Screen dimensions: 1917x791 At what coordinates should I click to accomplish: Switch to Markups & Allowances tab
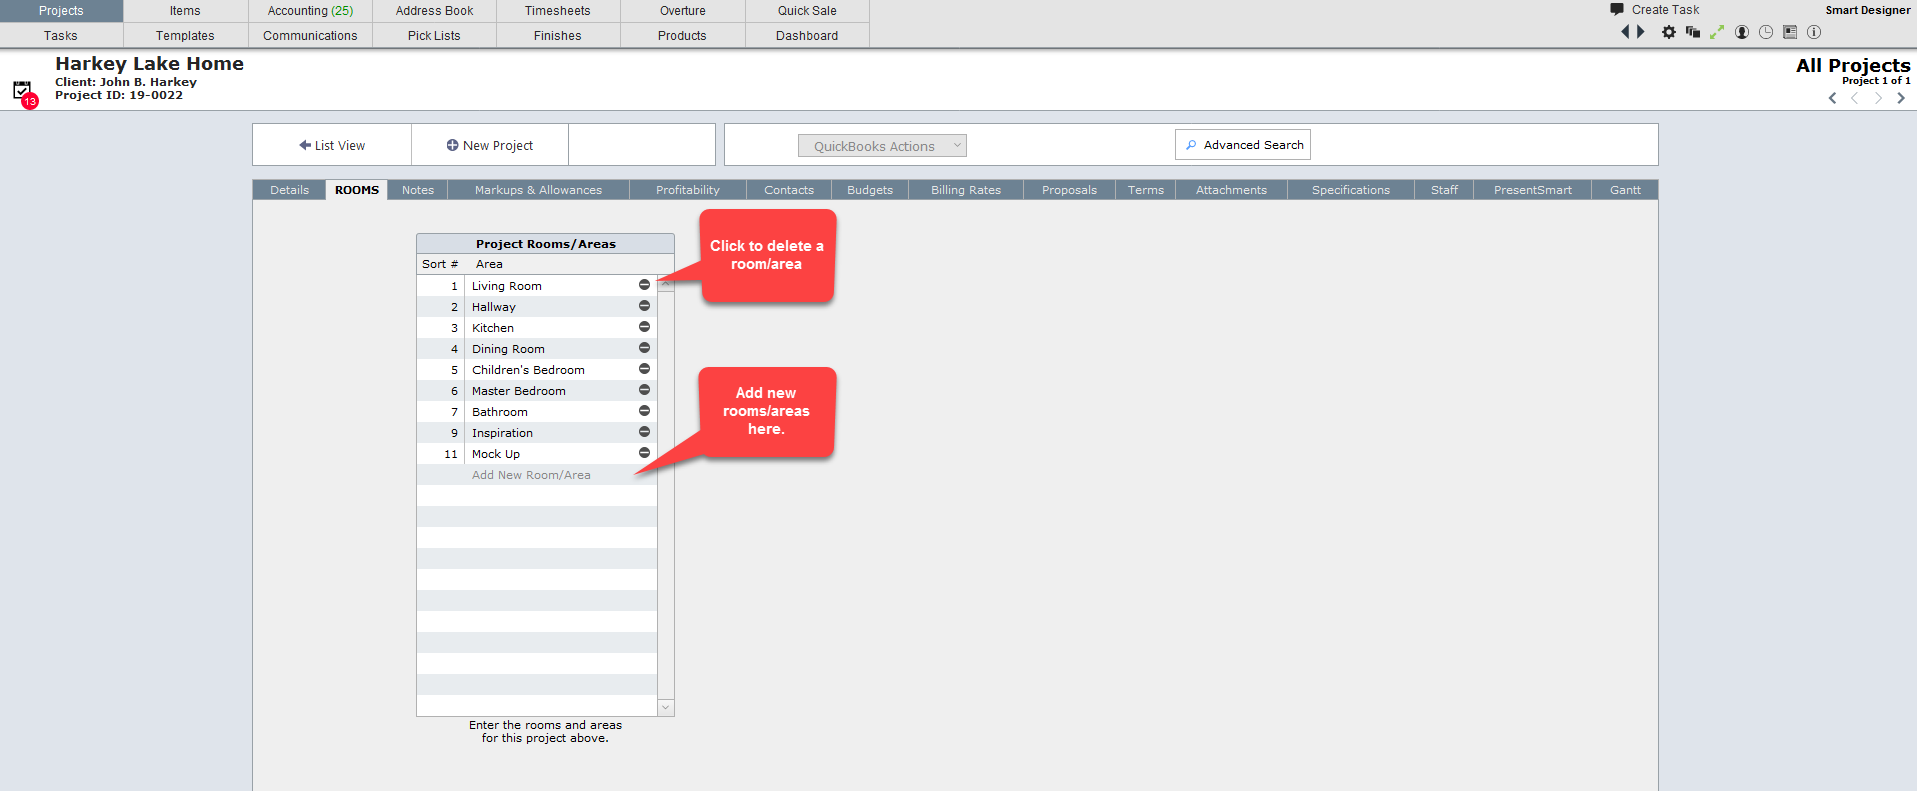[x=538, y=190]
